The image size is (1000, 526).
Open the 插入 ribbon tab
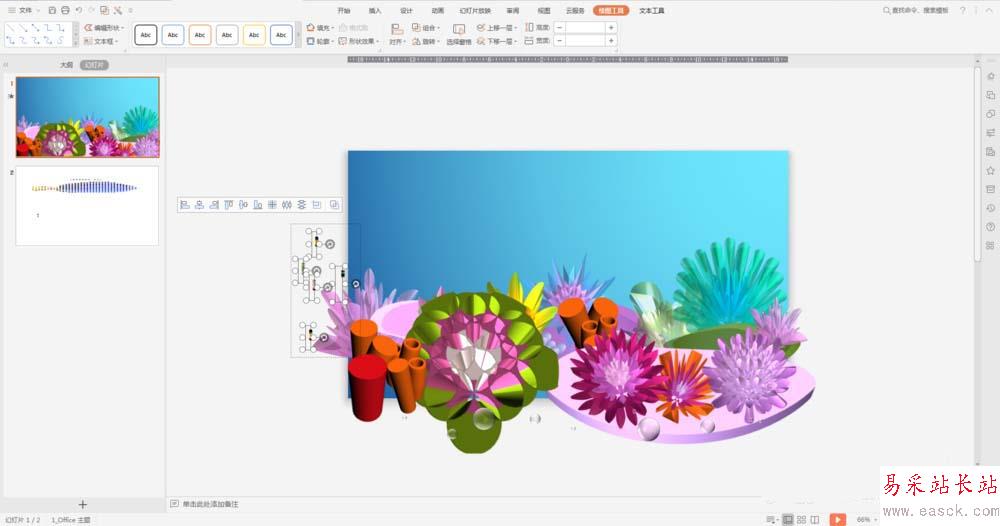pyautogui.click(x=375, y=10)
